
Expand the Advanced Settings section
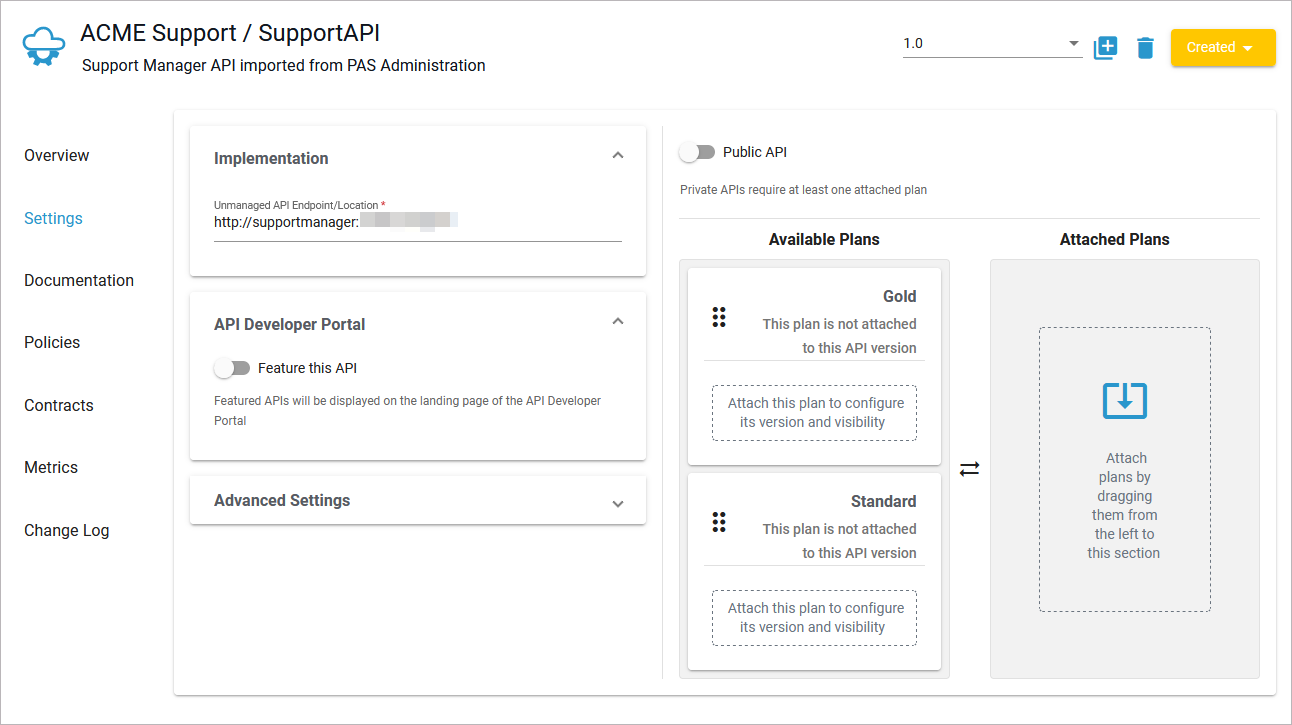(x=617, y=503)
